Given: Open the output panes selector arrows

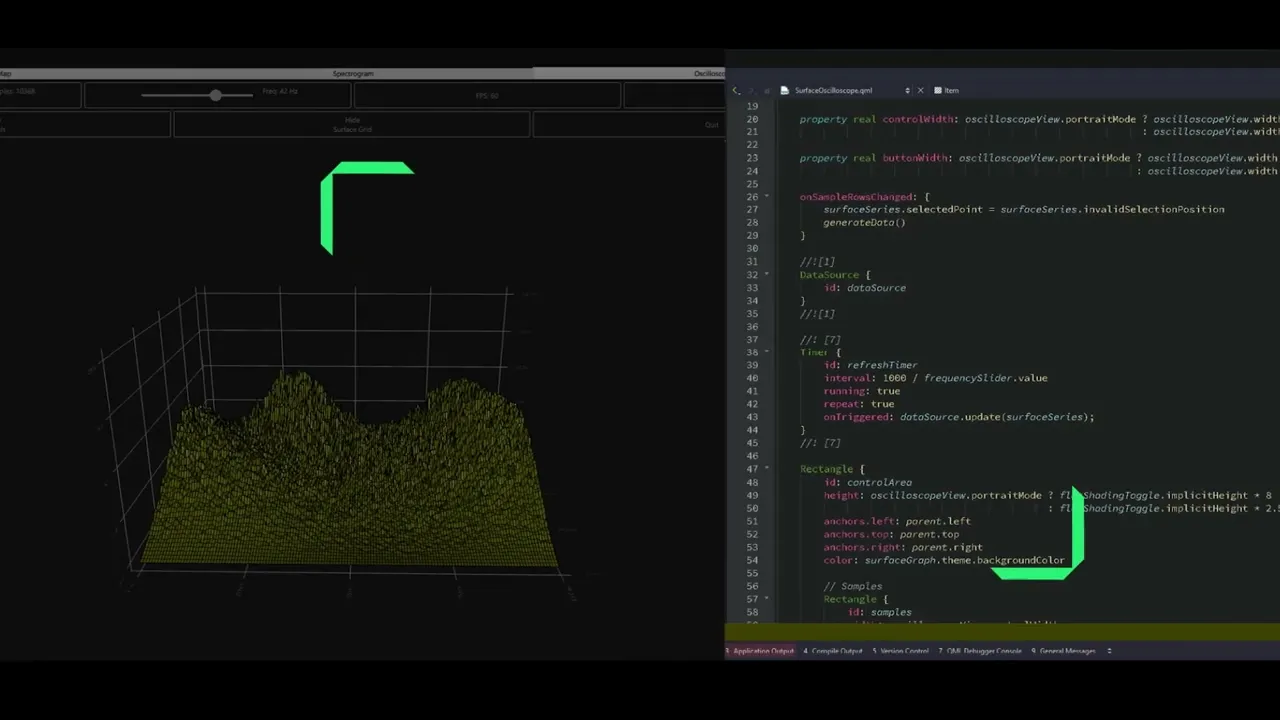Looking at the screenshot, I should (x=1109, y=651).
